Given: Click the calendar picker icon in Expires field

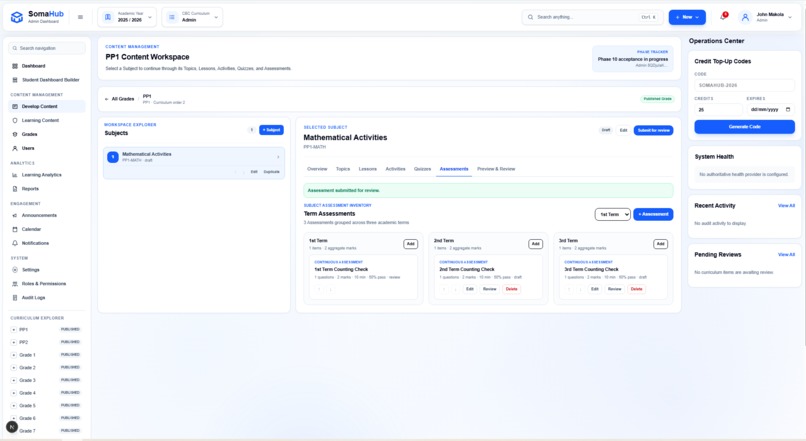Looking at the screenshot, I should (787, 109).
